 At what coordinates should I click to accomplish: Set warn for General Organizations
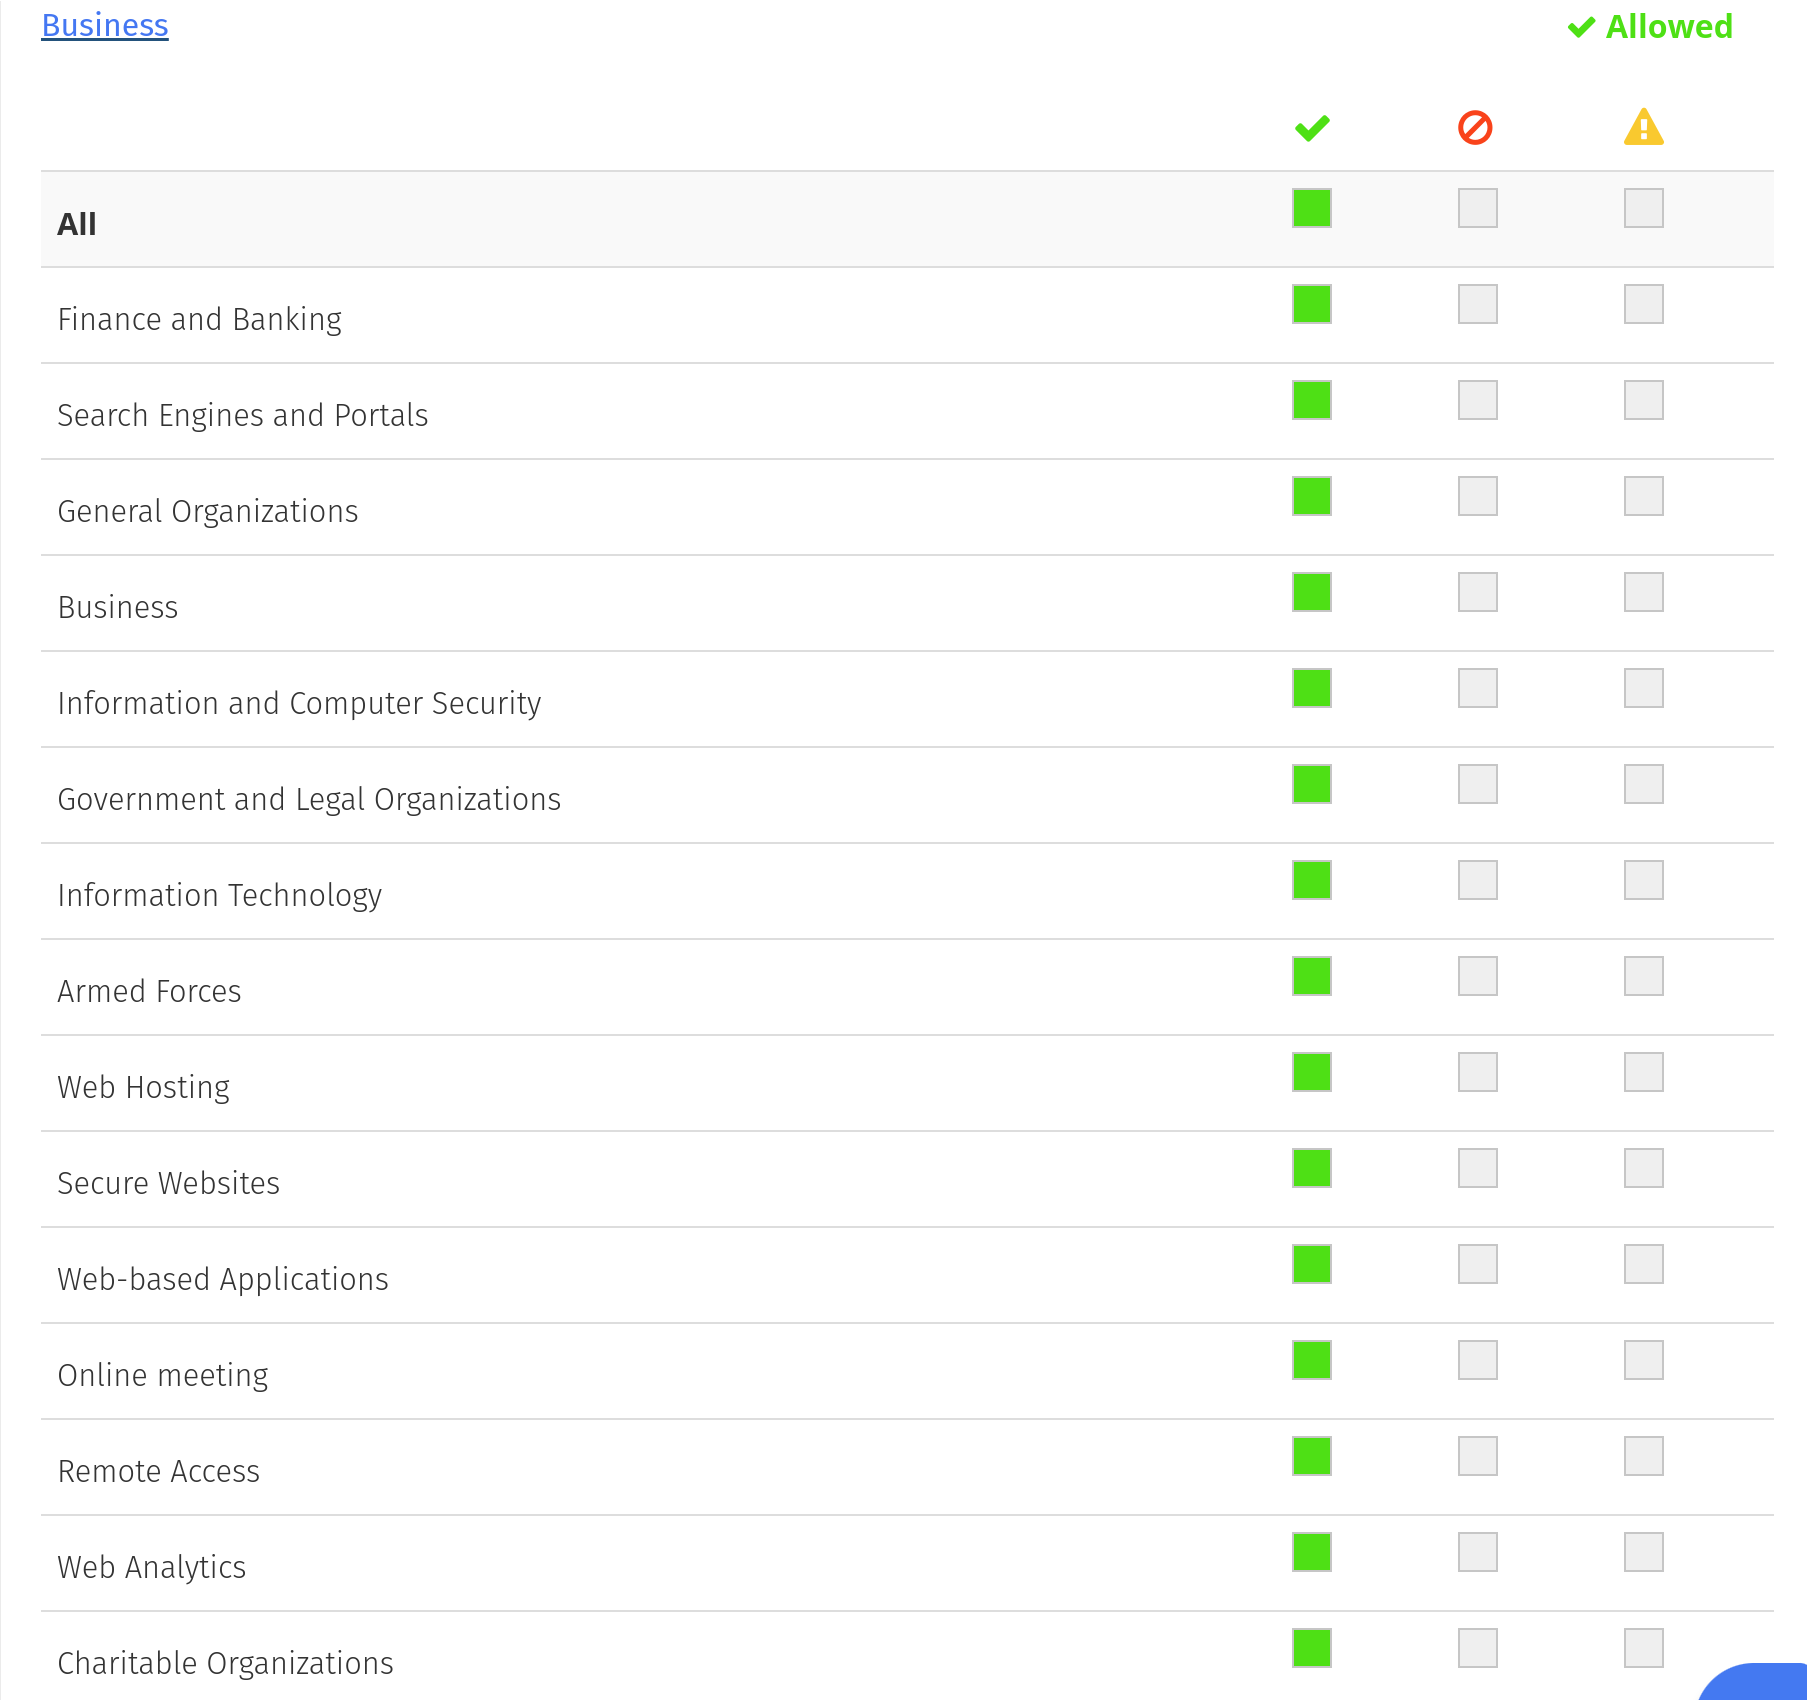1644,496
